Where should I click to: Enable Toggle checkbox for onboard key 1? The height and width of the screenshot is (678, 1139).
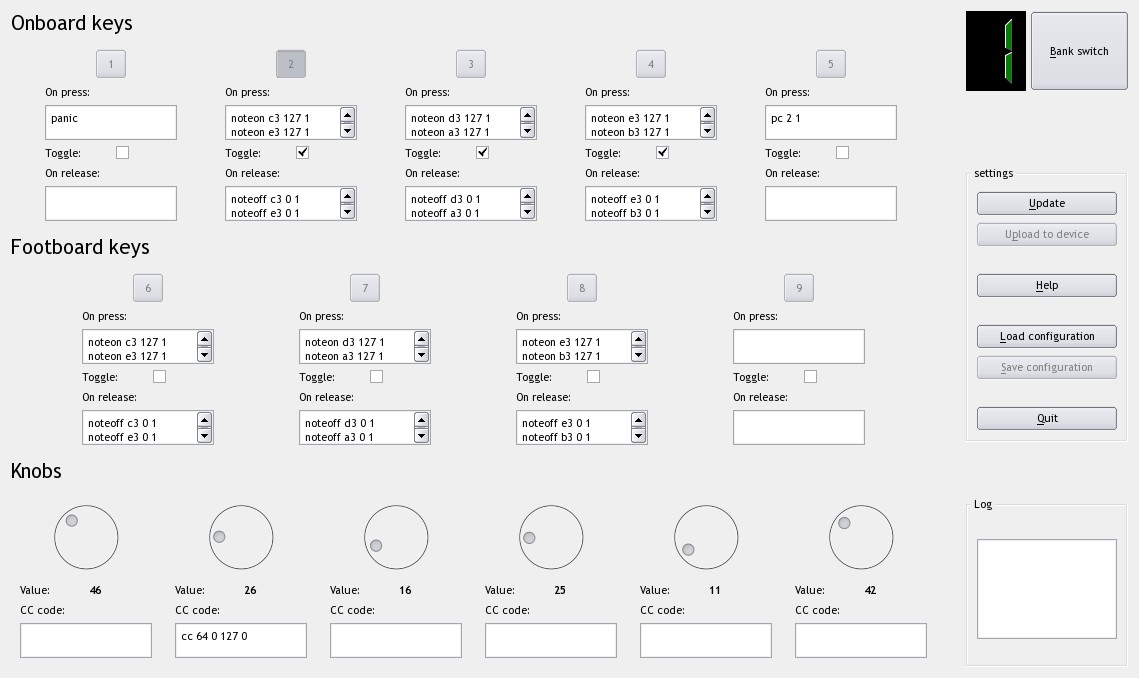coord(122,153)
